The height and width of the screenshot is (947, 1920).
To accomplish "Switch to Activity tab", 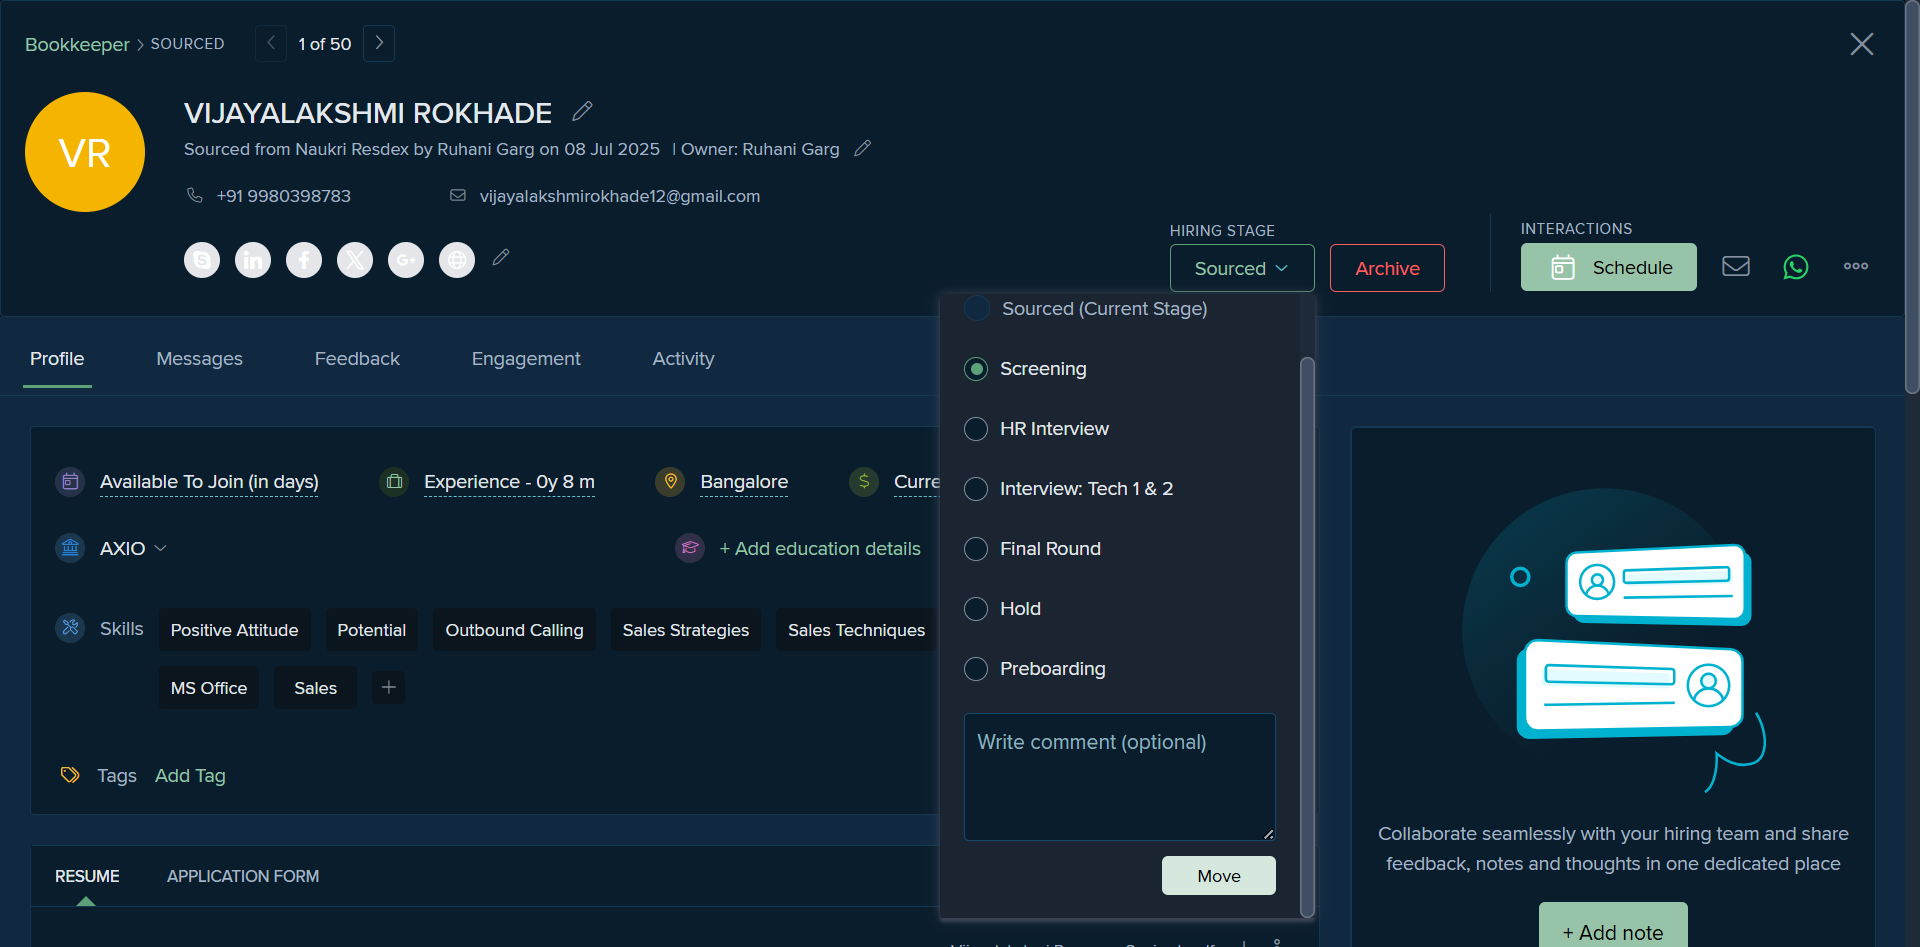I will click(x=683, y=359).
